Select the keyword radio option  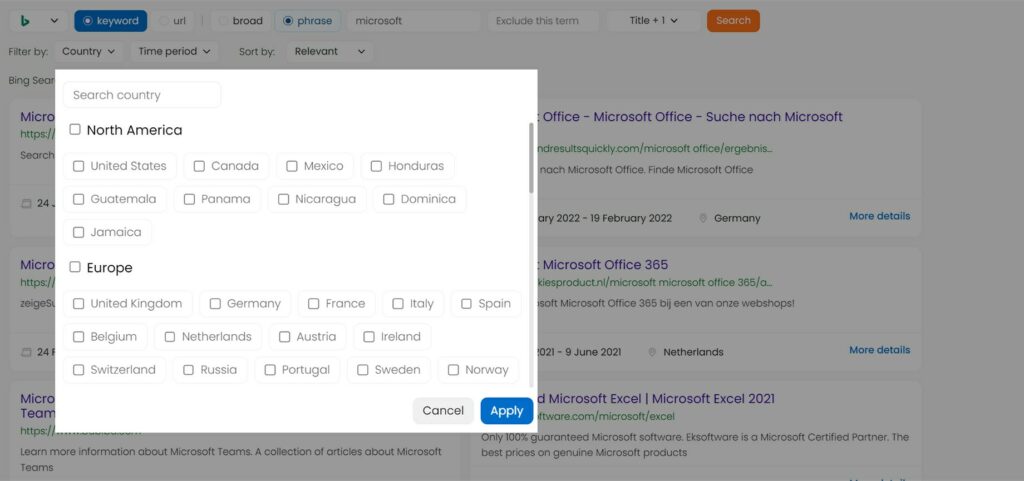[x=111, y=21]
